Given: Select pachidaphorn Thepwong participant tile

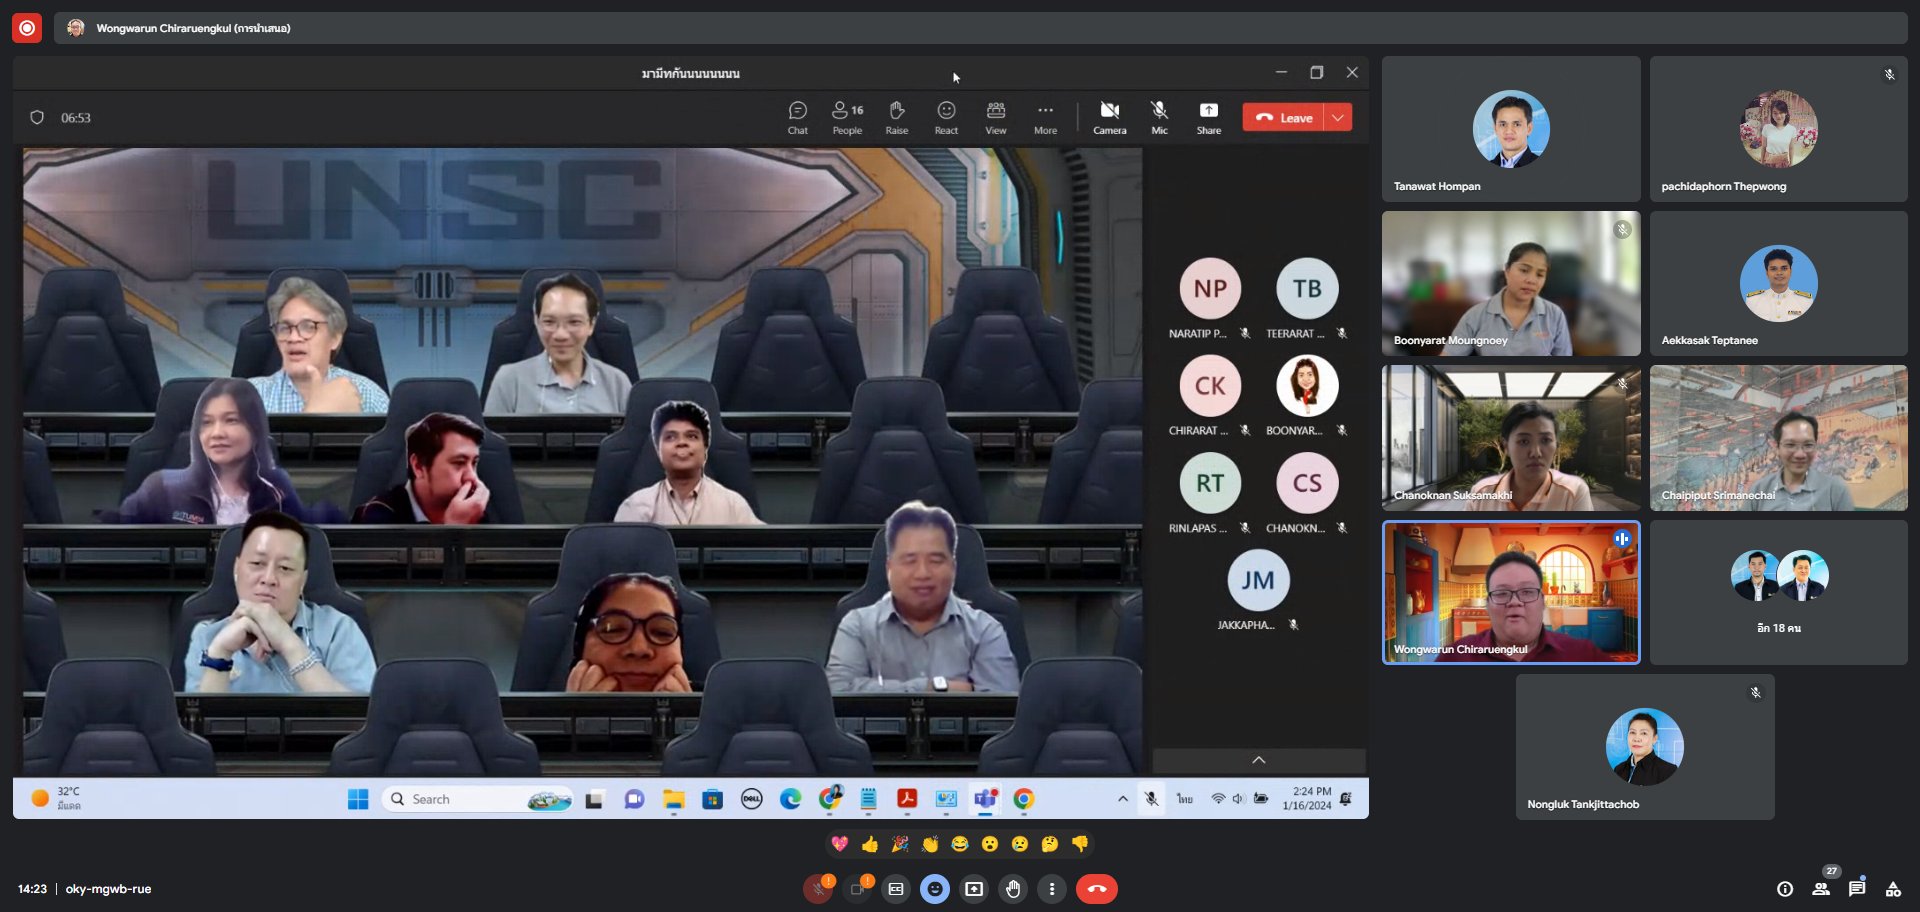Looking at the screenshot, I should pos(1779,128).
